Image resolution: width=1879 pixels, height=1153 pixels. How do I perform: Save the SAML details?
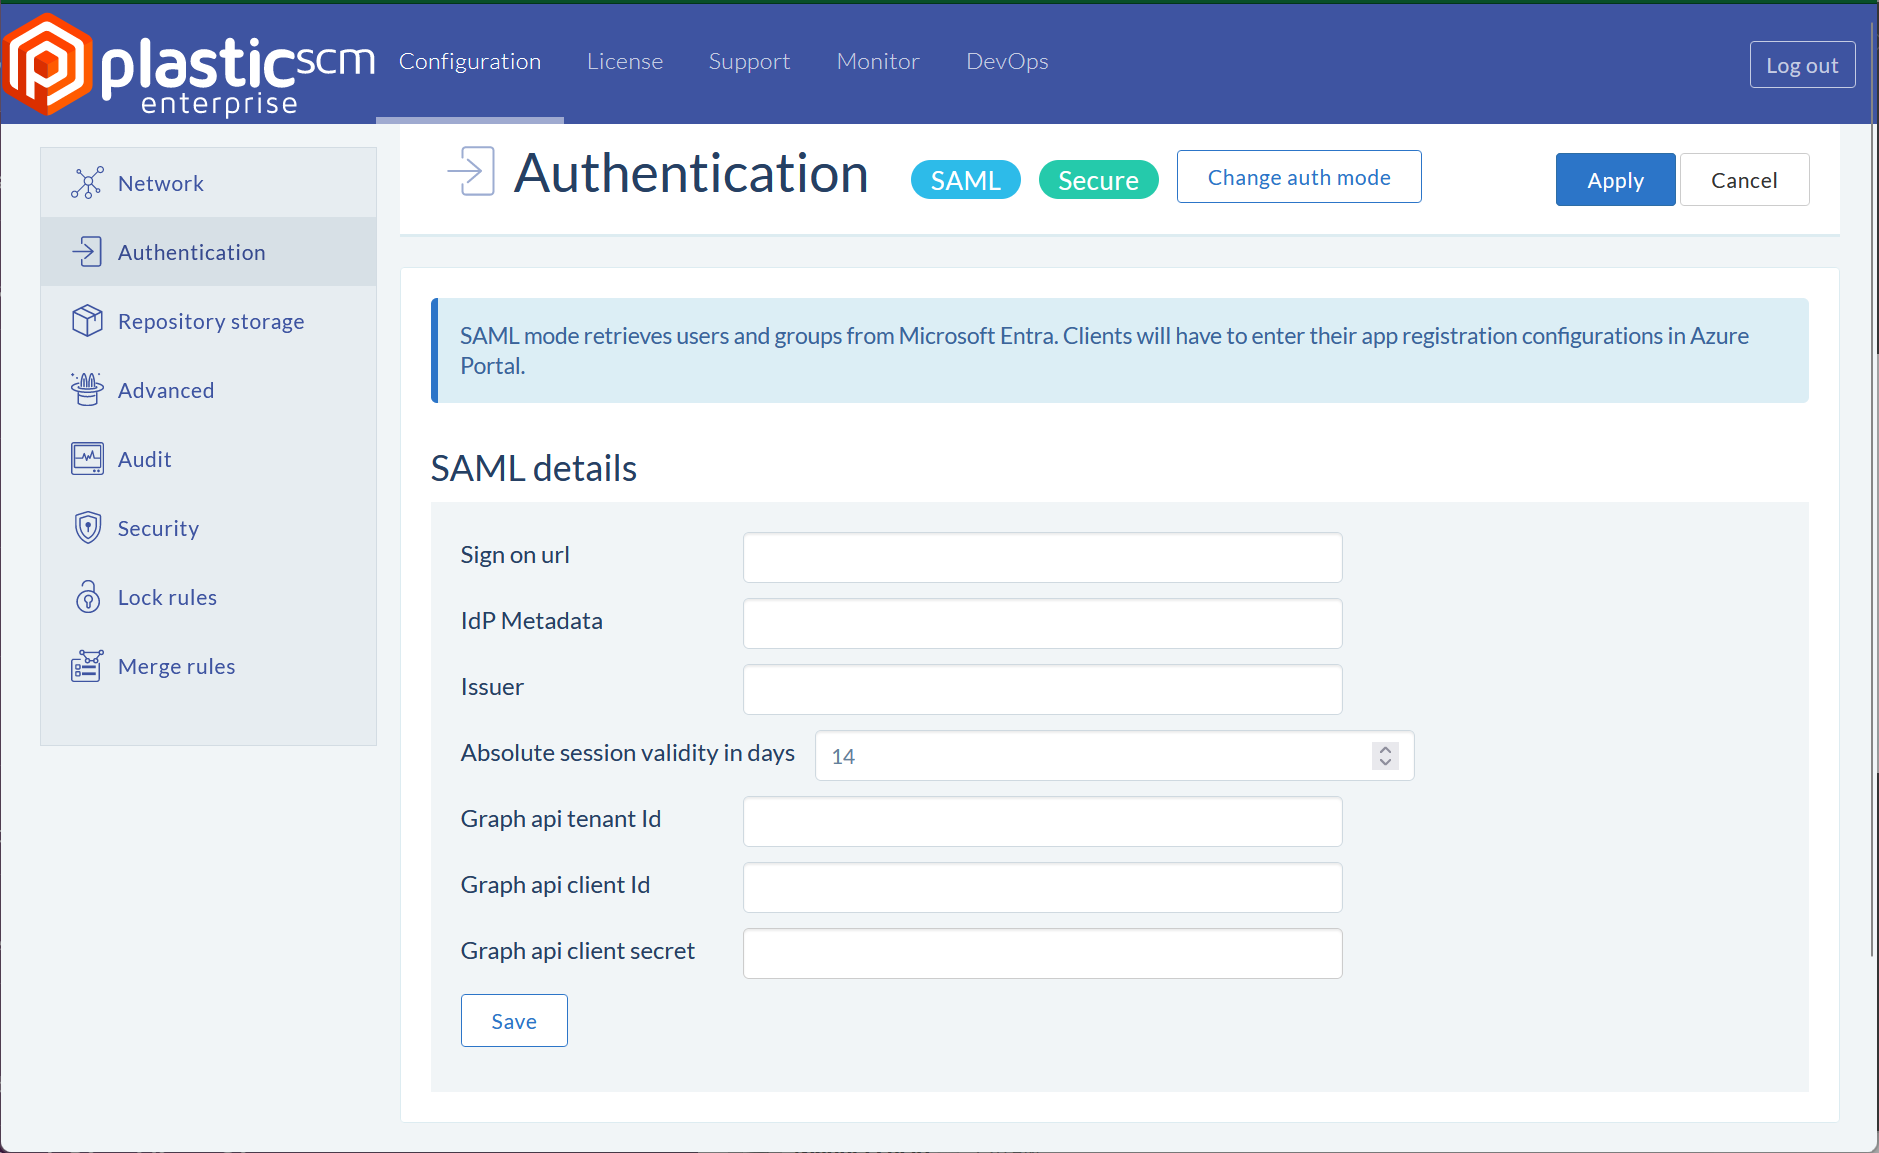[514, 1021]
